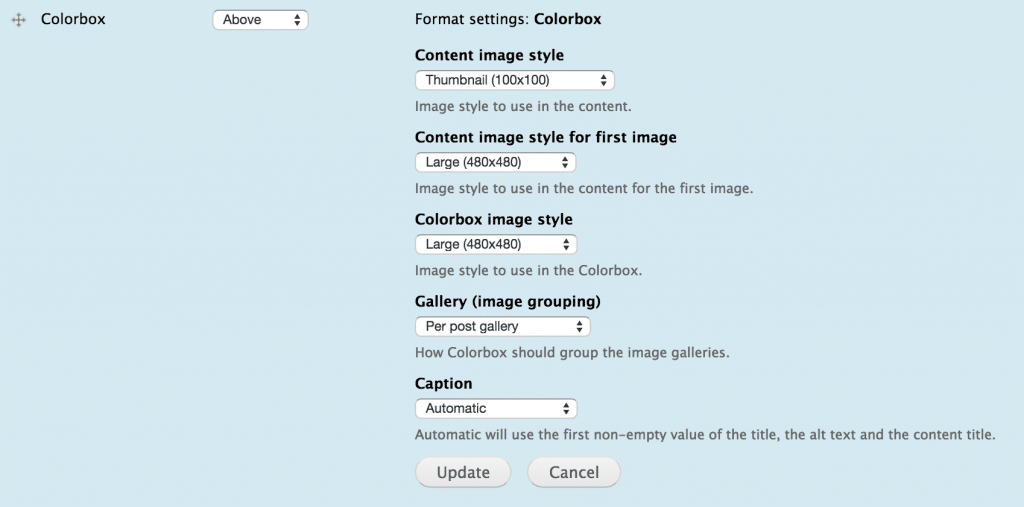The image size is (1024, 507).
Task: Click the Content image style label
Action: 489,56
